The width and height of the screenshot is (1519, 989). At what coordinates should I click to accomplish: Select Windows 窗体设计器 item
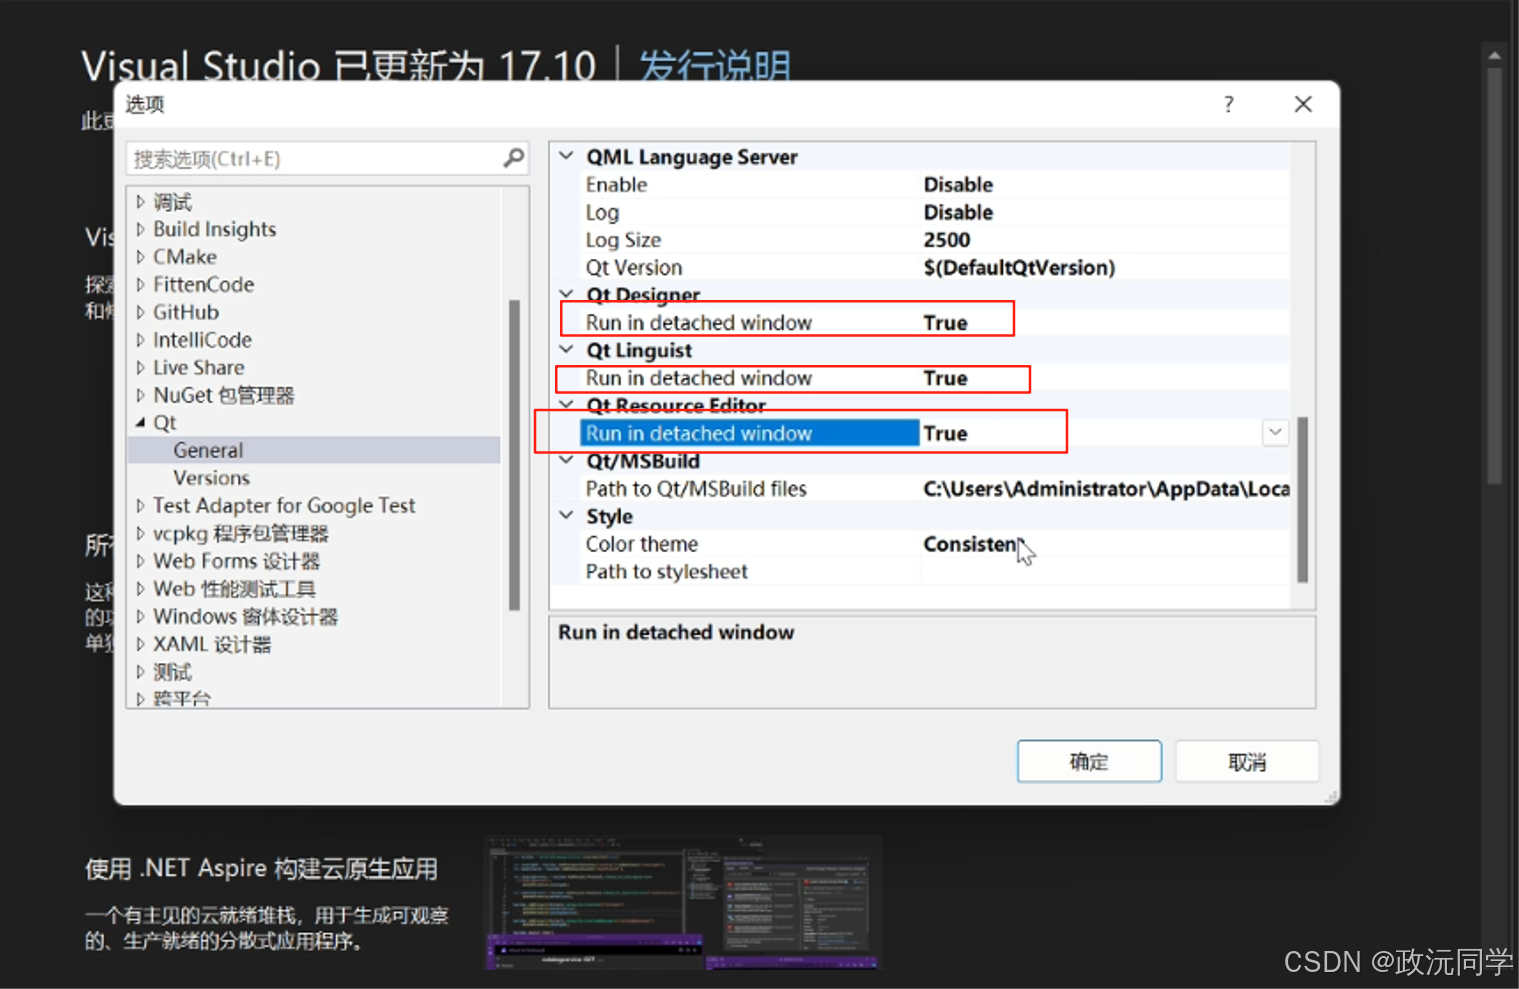245,616
